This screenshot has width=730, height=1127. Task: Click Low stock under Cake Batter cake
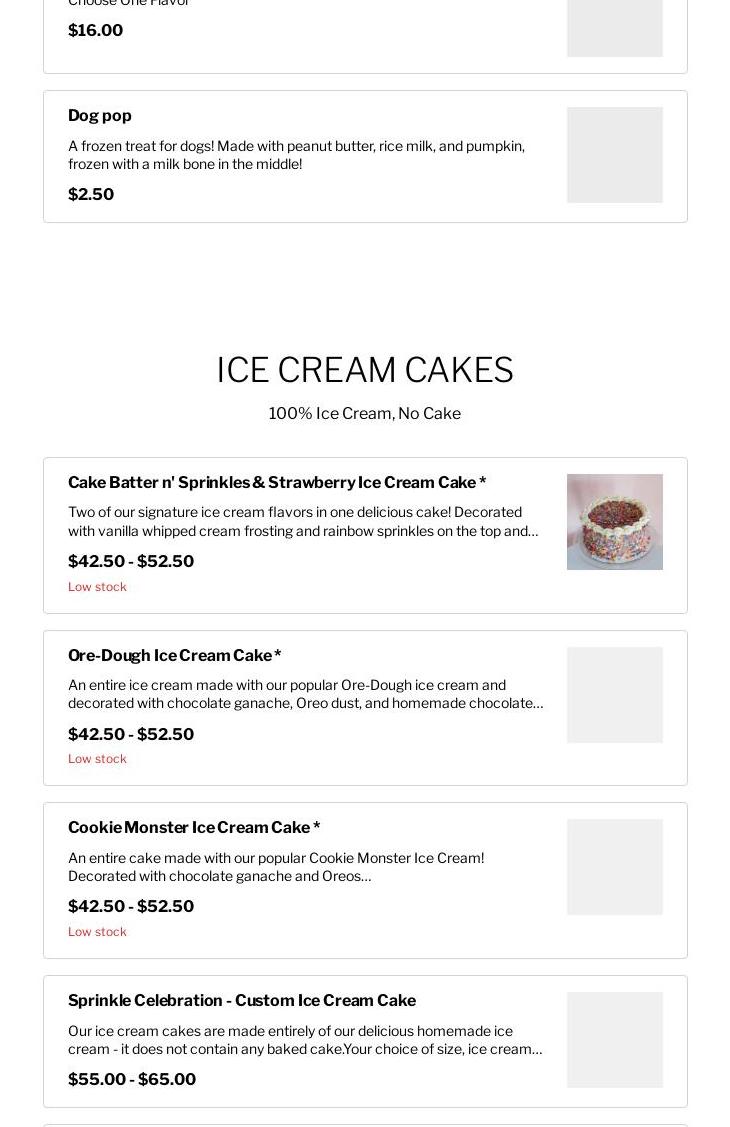(97, 586)
